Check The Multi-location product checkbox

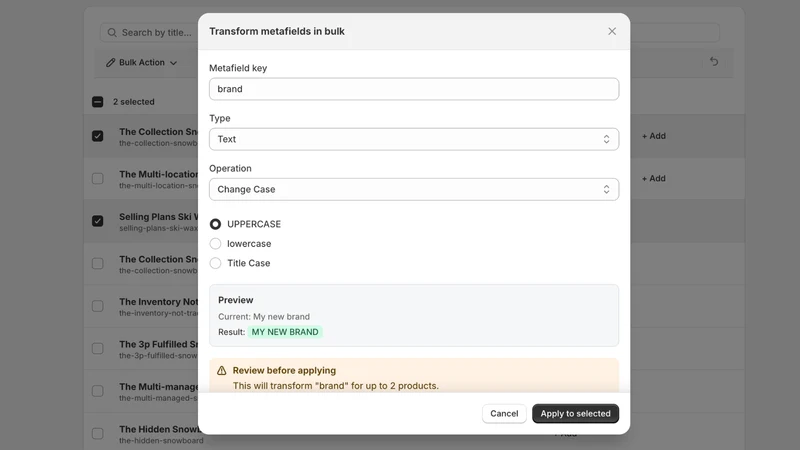coord(97,179)
